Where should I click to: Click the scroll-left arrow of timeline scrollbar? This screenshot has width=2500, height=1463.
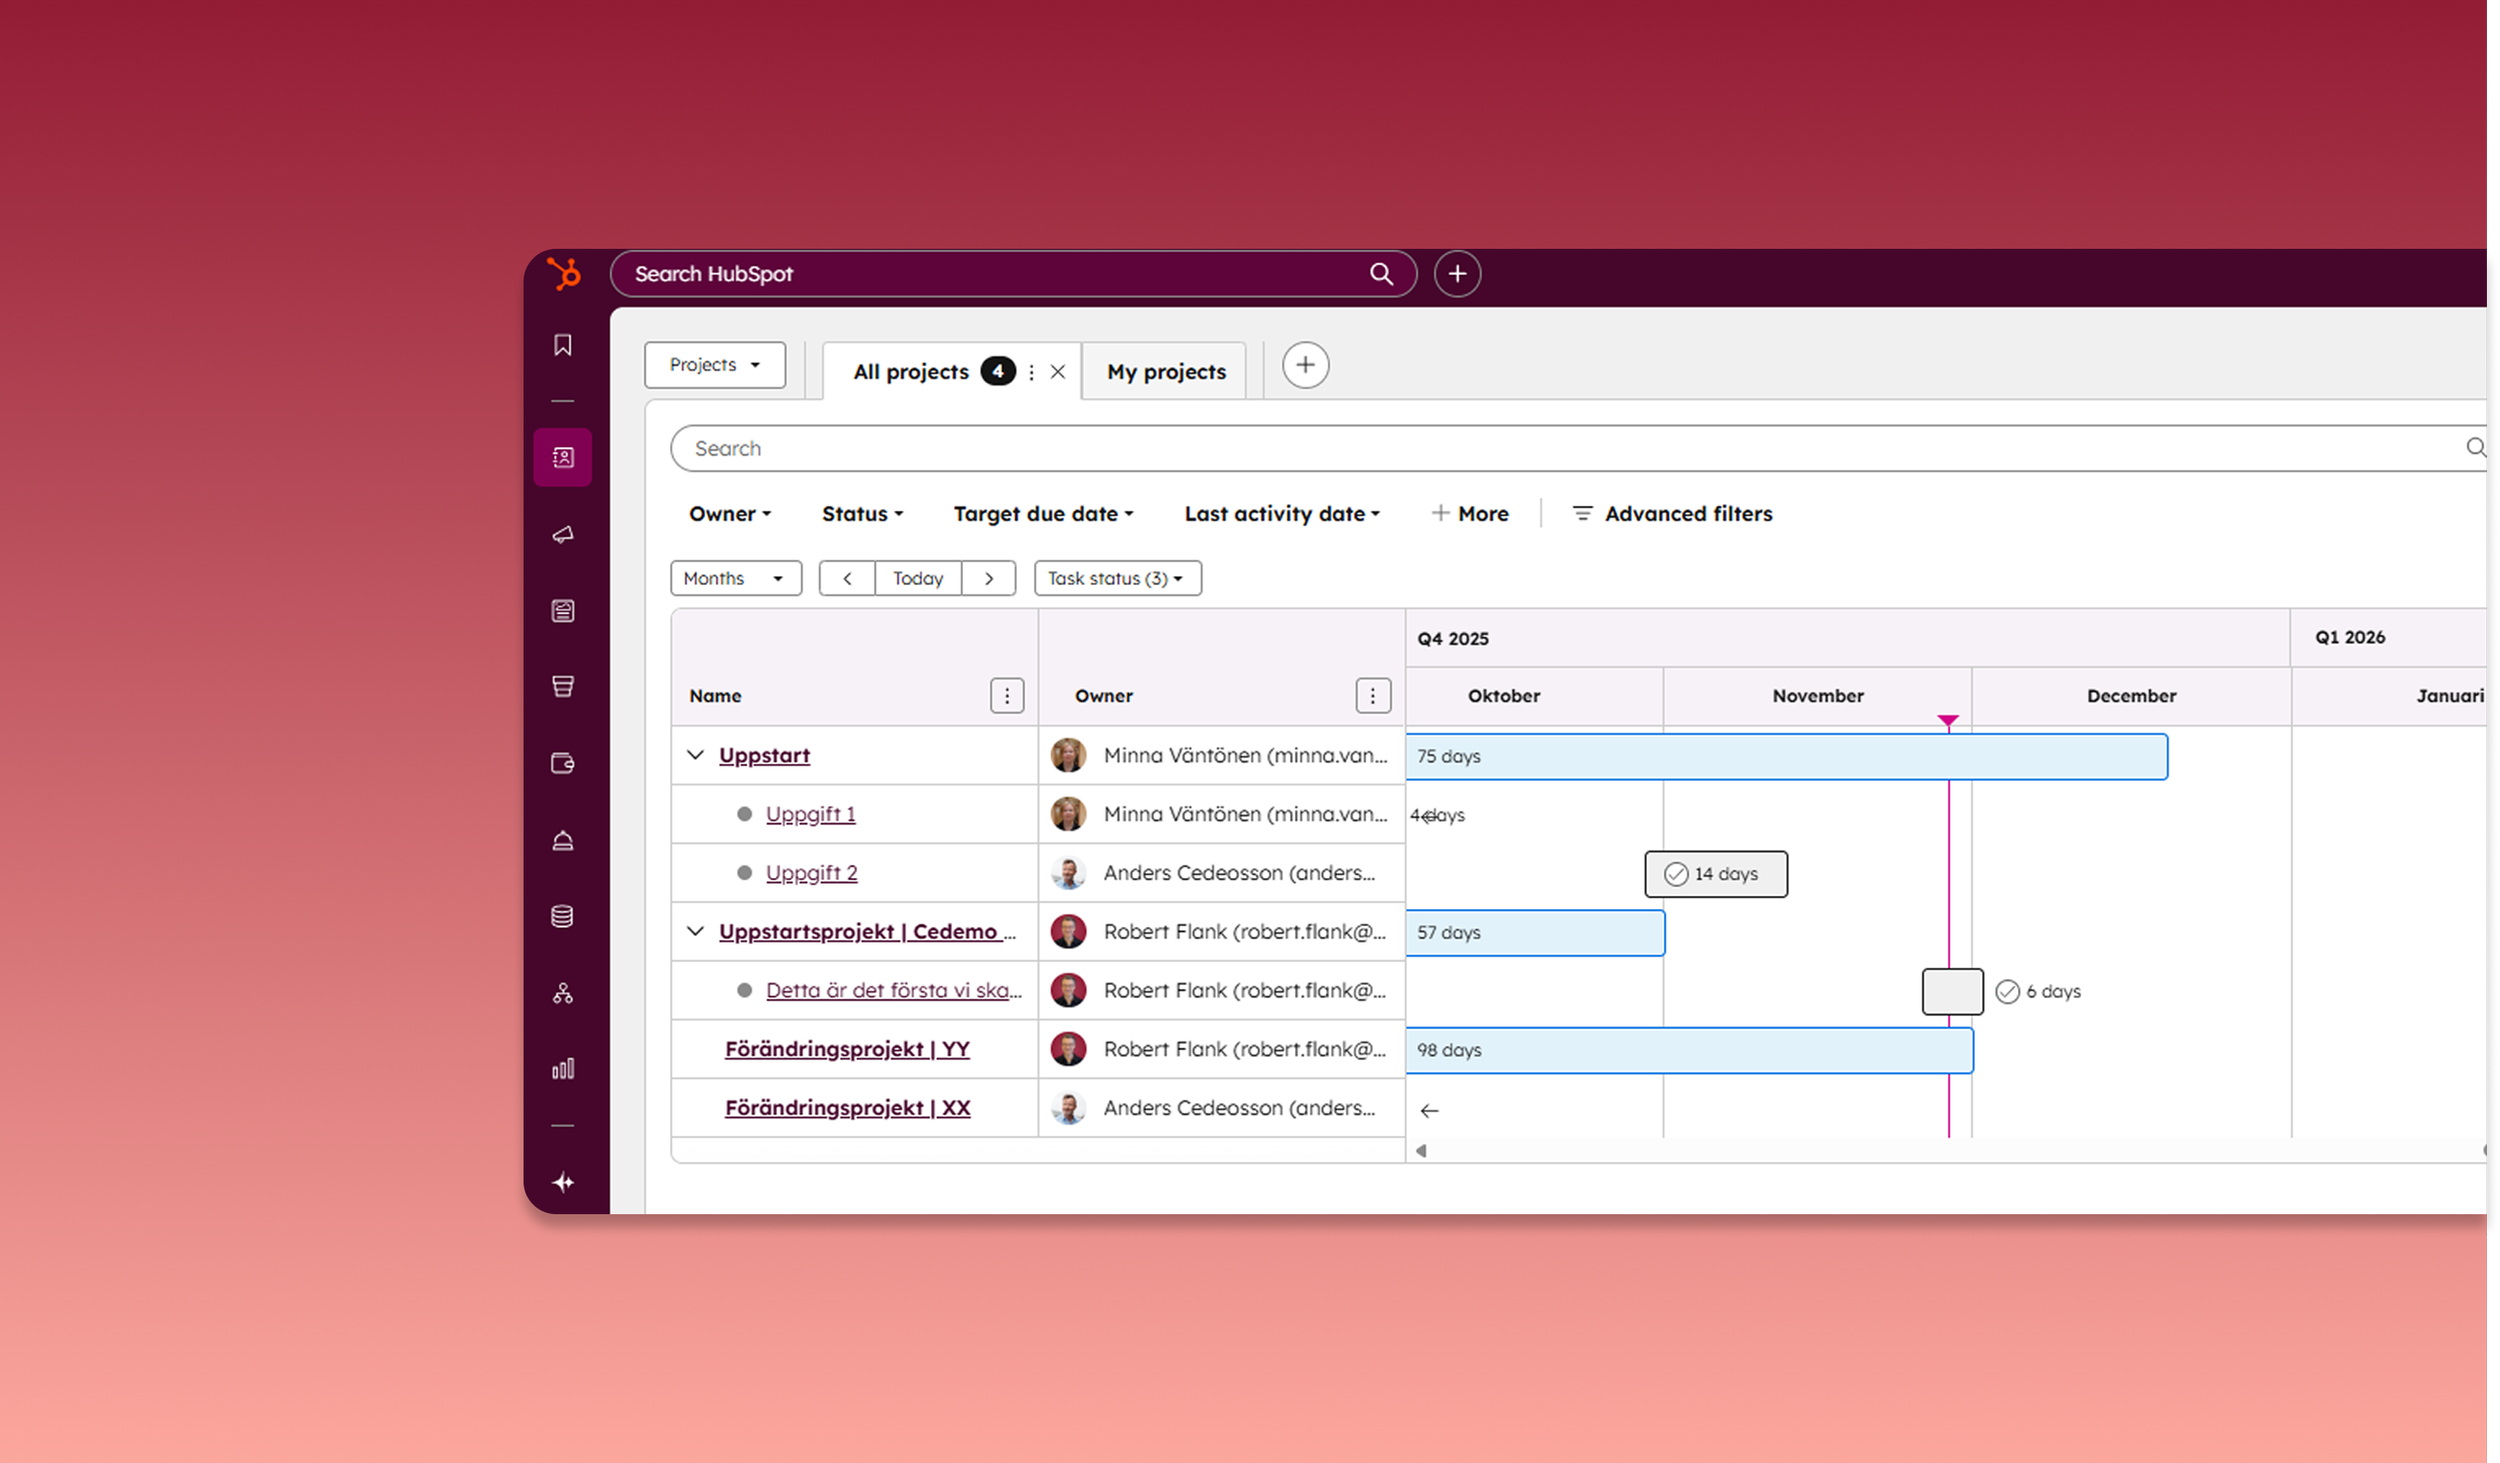pyautogui.click(x=1421, y=1151)
